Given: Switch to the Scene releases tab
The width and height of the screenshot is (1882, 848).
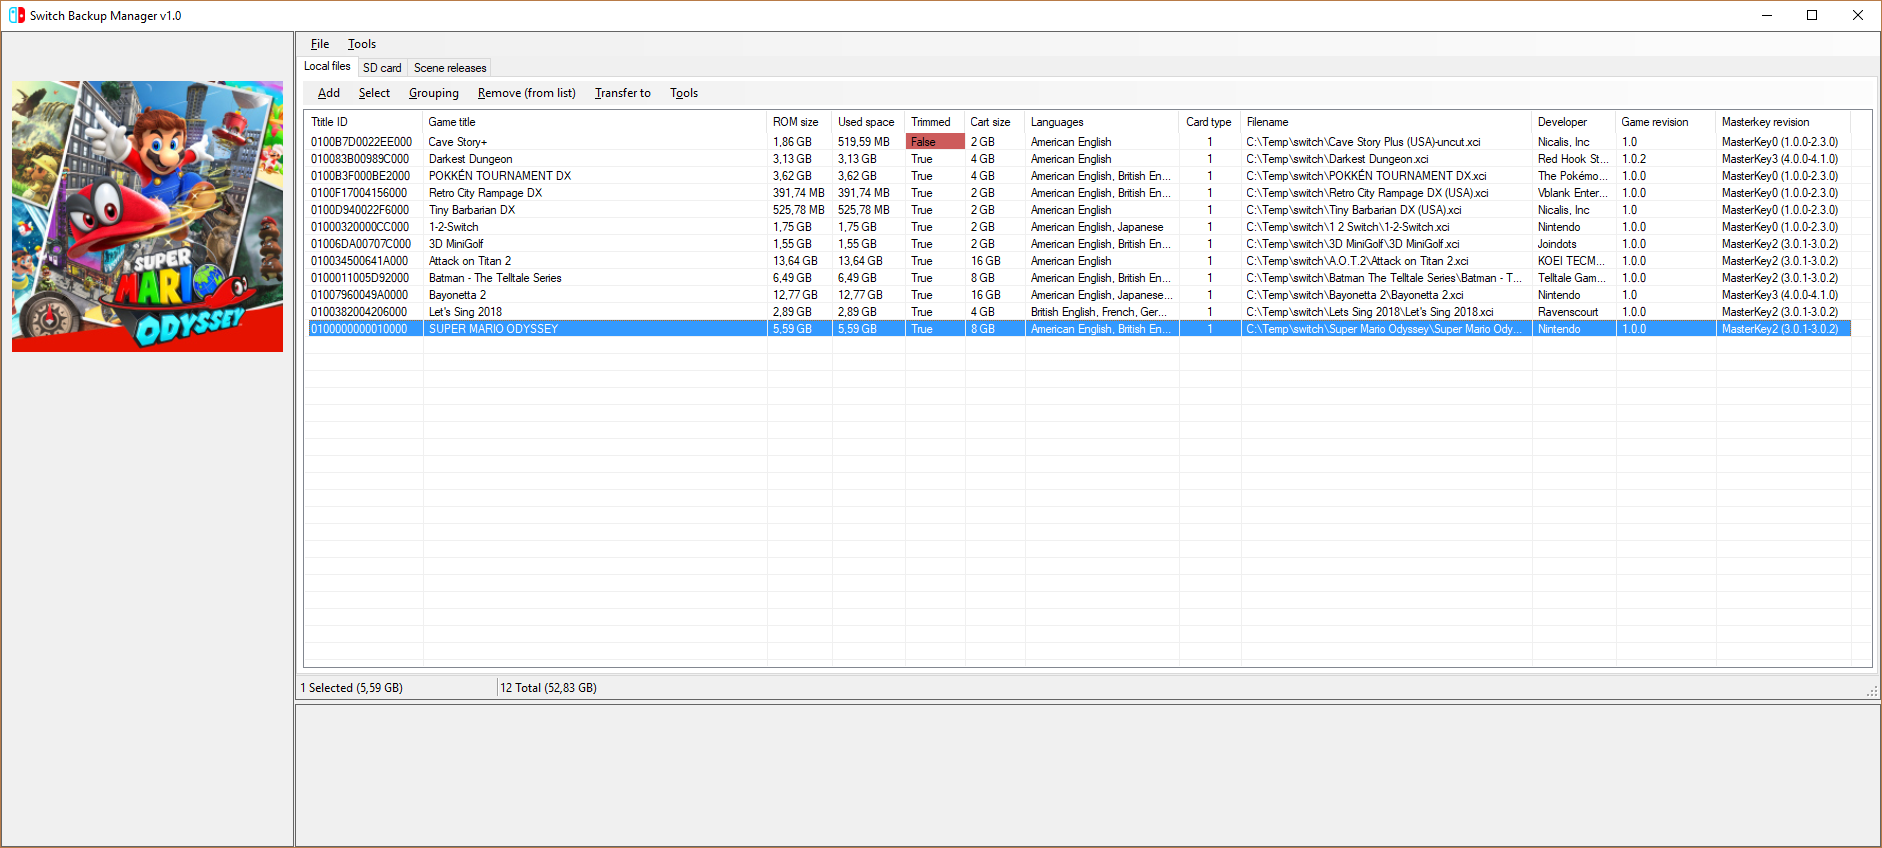Looking at the screenshot, I should pyautogui.click(x=450, y=68).
